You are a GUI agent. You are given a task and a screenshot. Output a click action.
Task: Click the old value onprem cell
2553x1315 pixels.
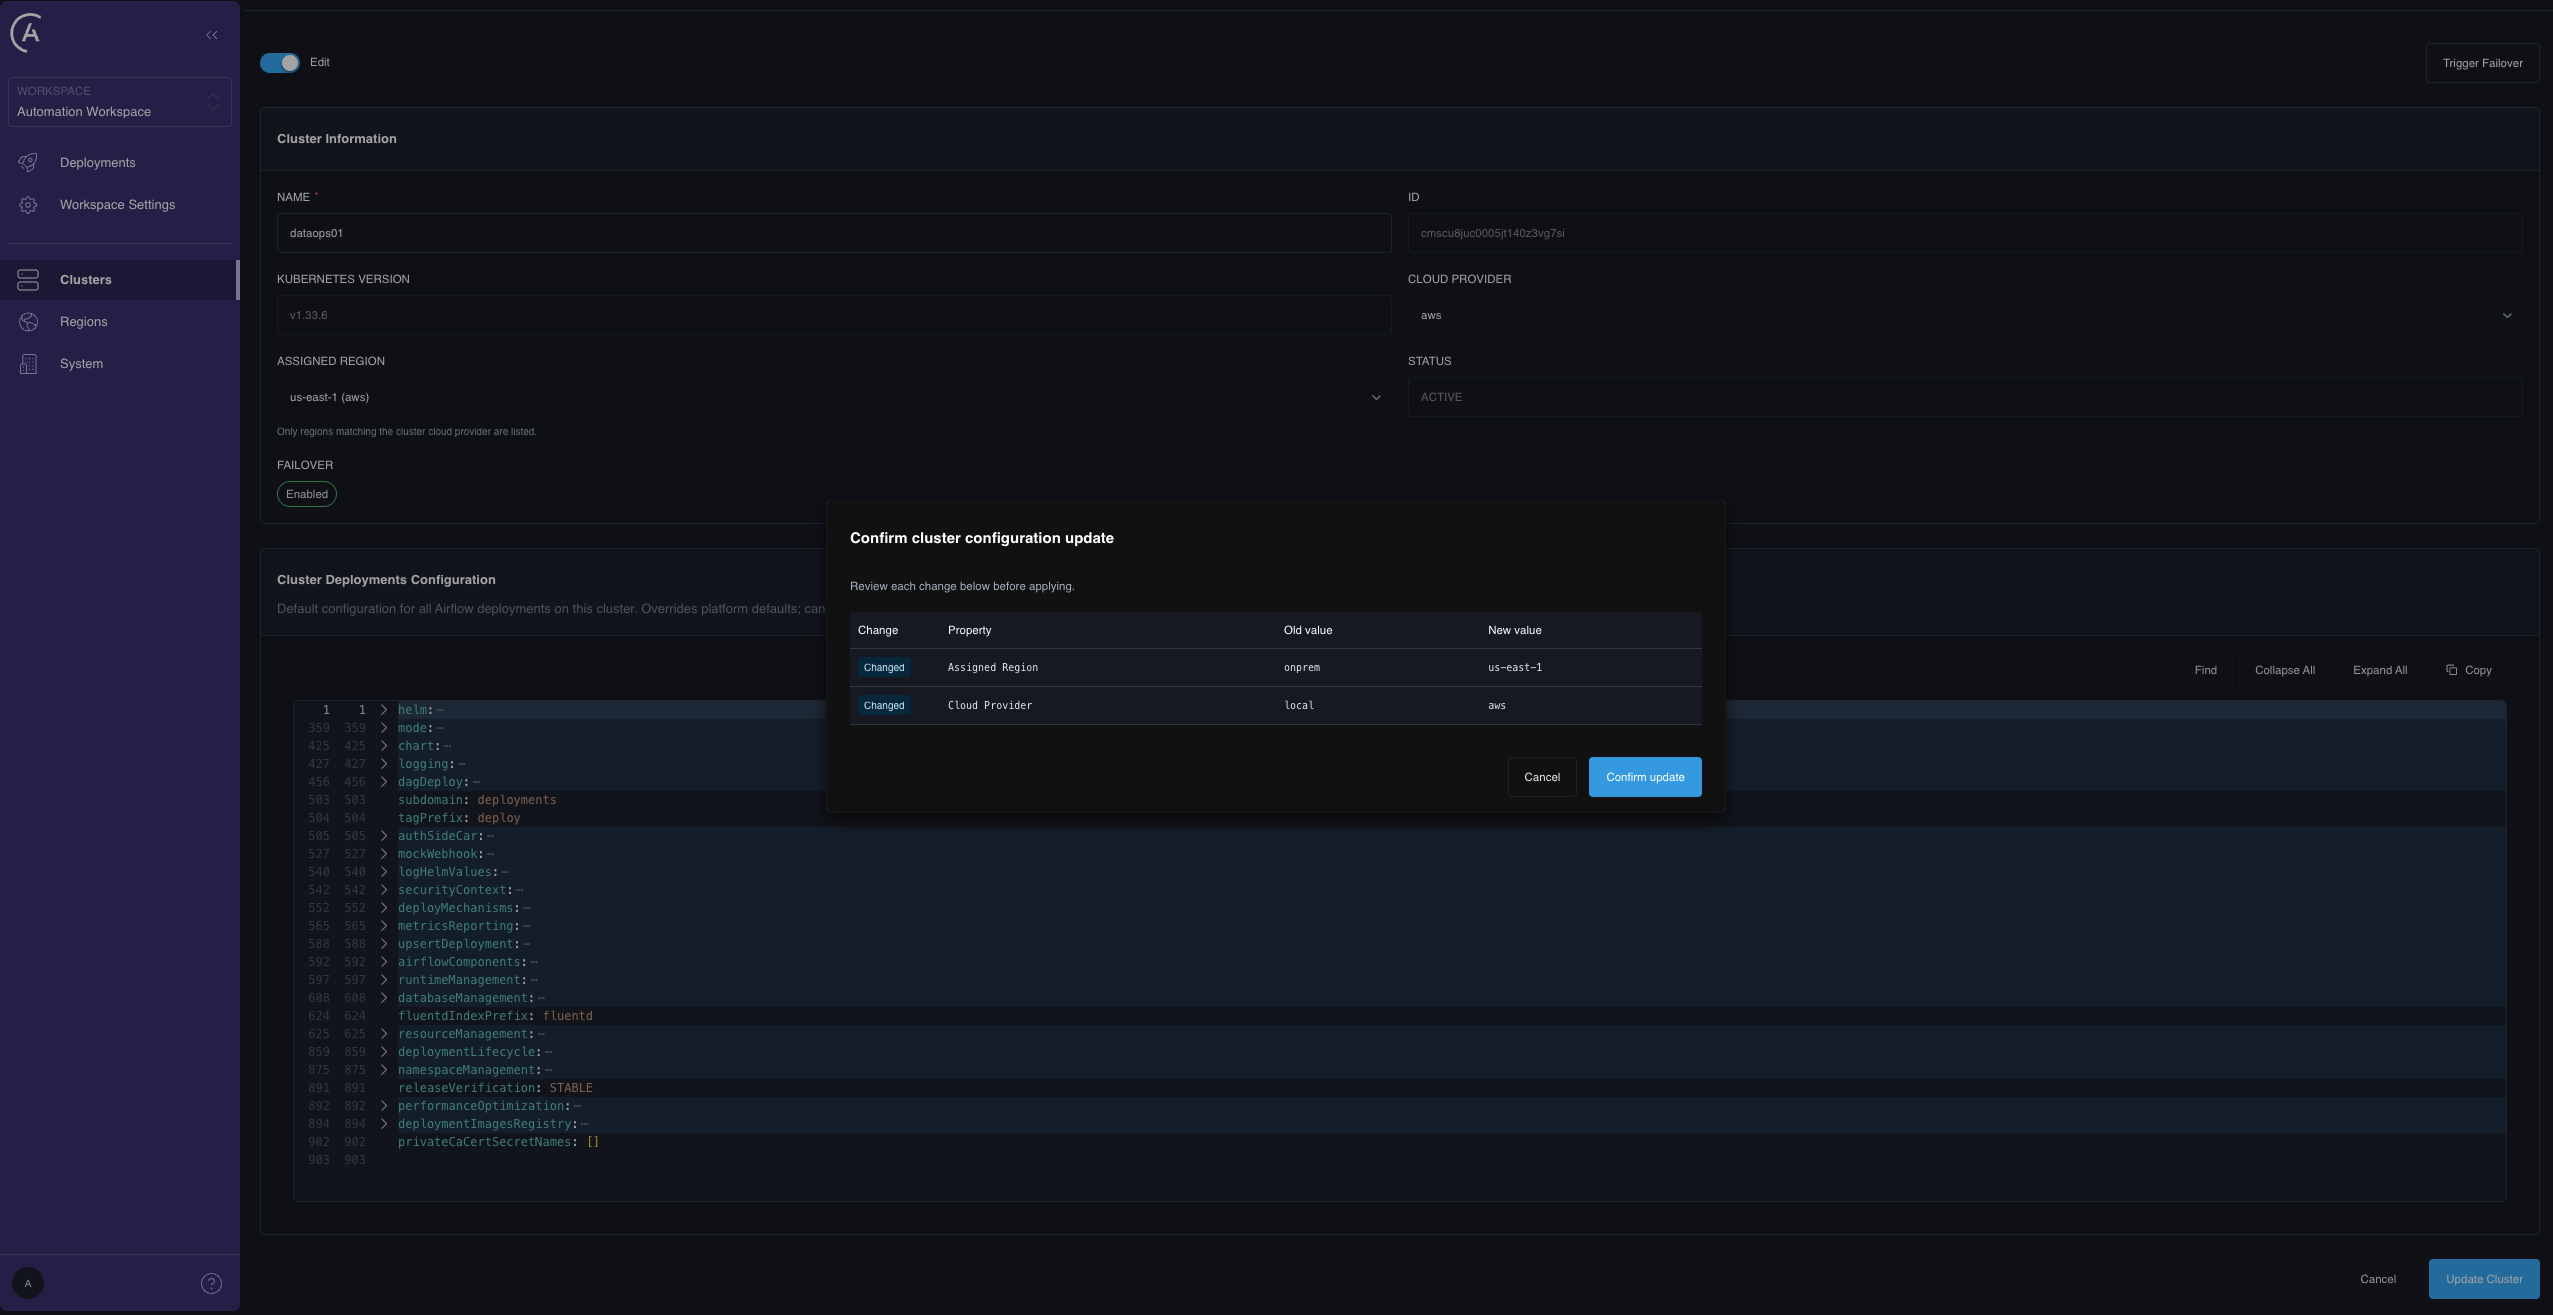click(1302, 668)
